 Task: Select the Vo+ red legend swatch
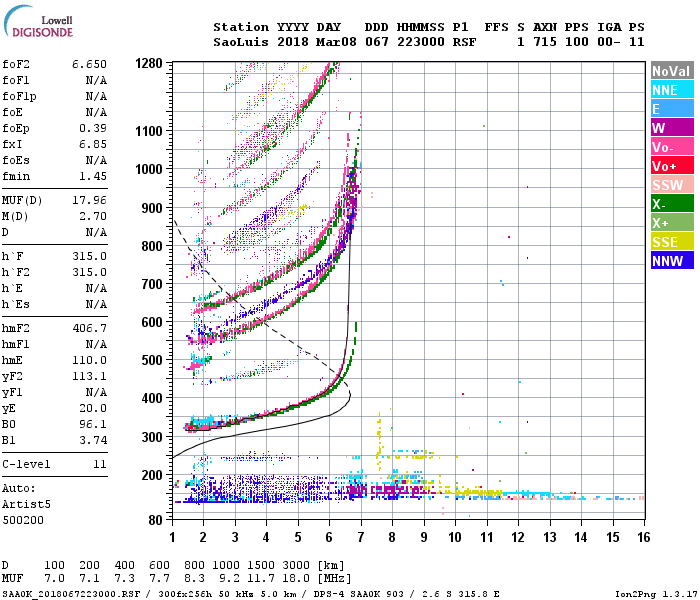point(672,166)
